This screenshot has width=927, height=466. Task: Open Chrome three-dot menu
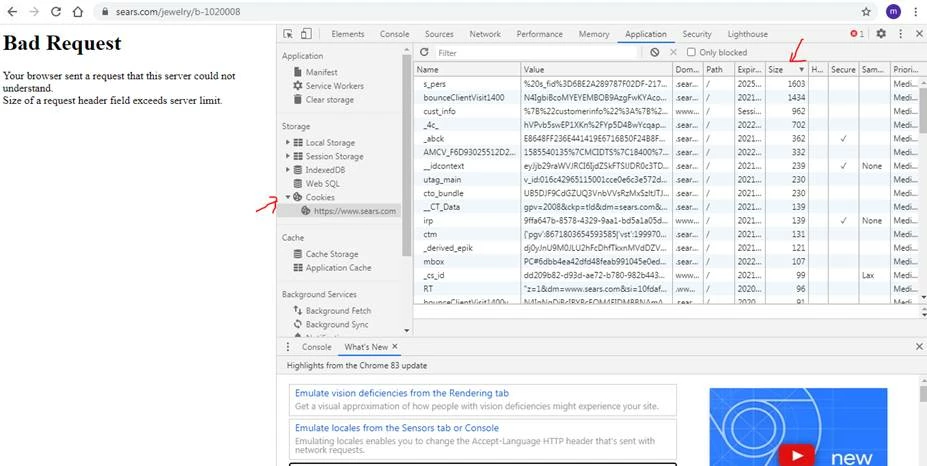click(x=915, y=11)
